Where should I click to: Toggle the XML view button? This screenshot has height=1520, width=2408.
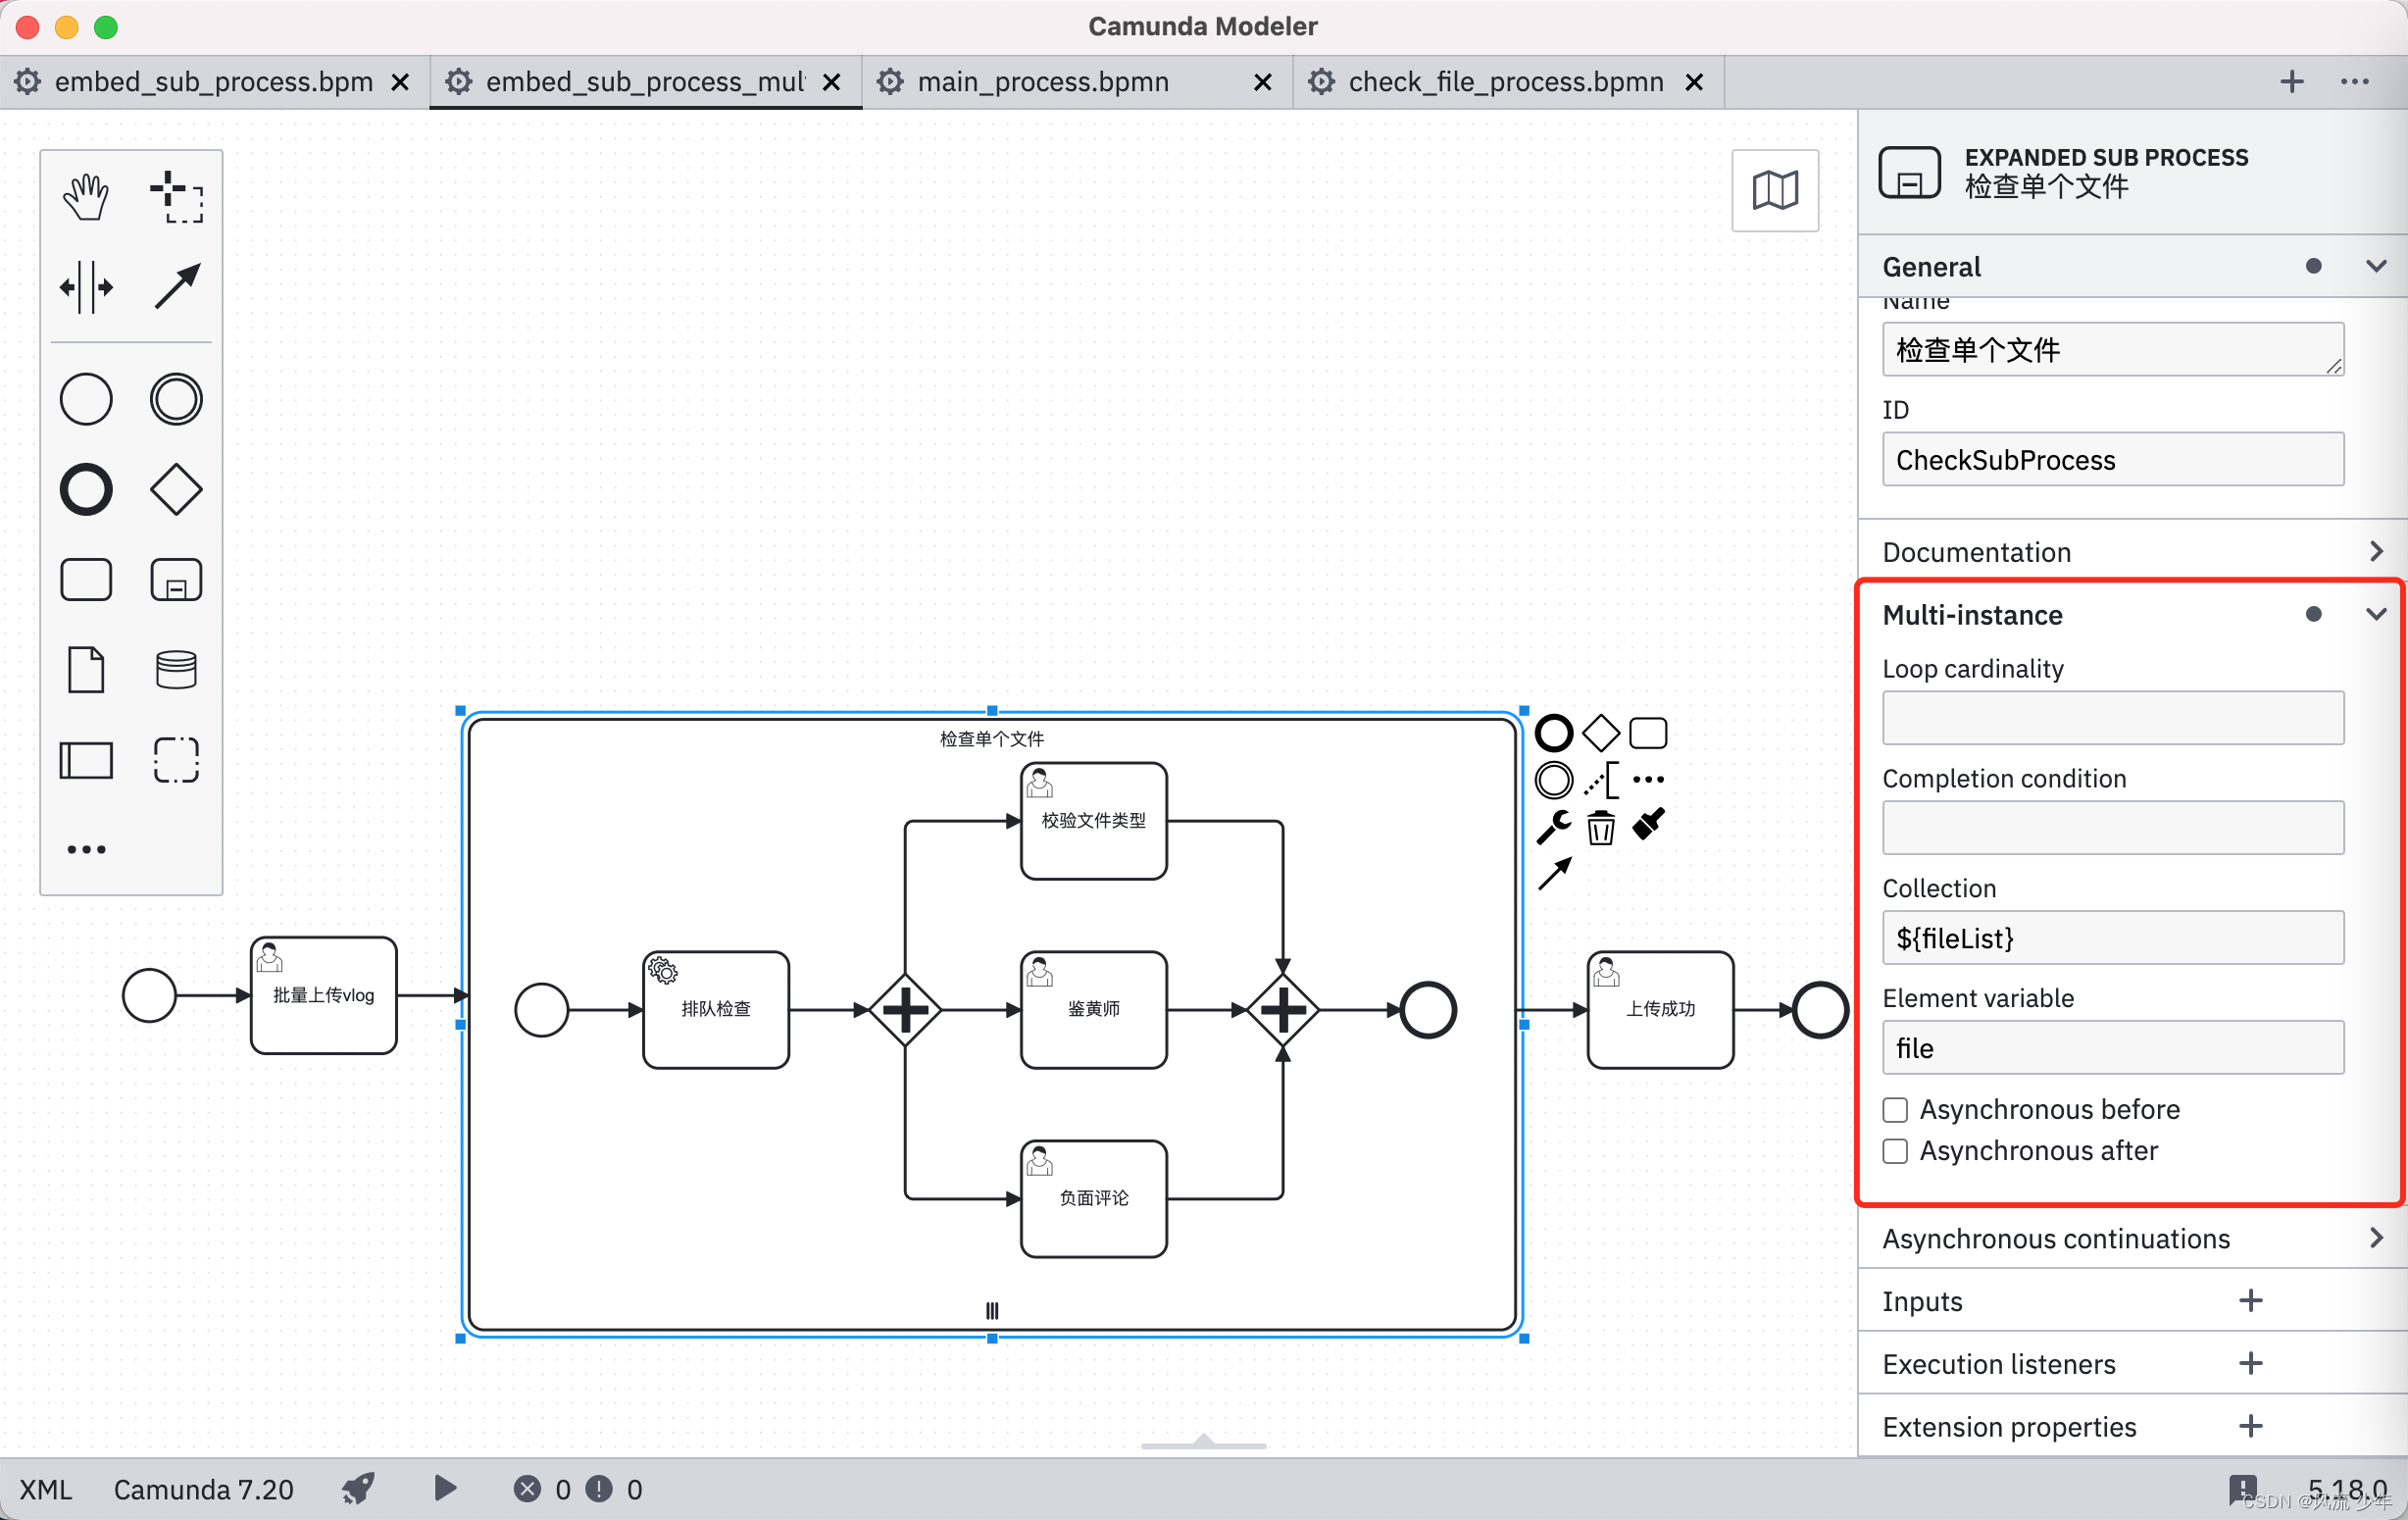[46, 1489]
